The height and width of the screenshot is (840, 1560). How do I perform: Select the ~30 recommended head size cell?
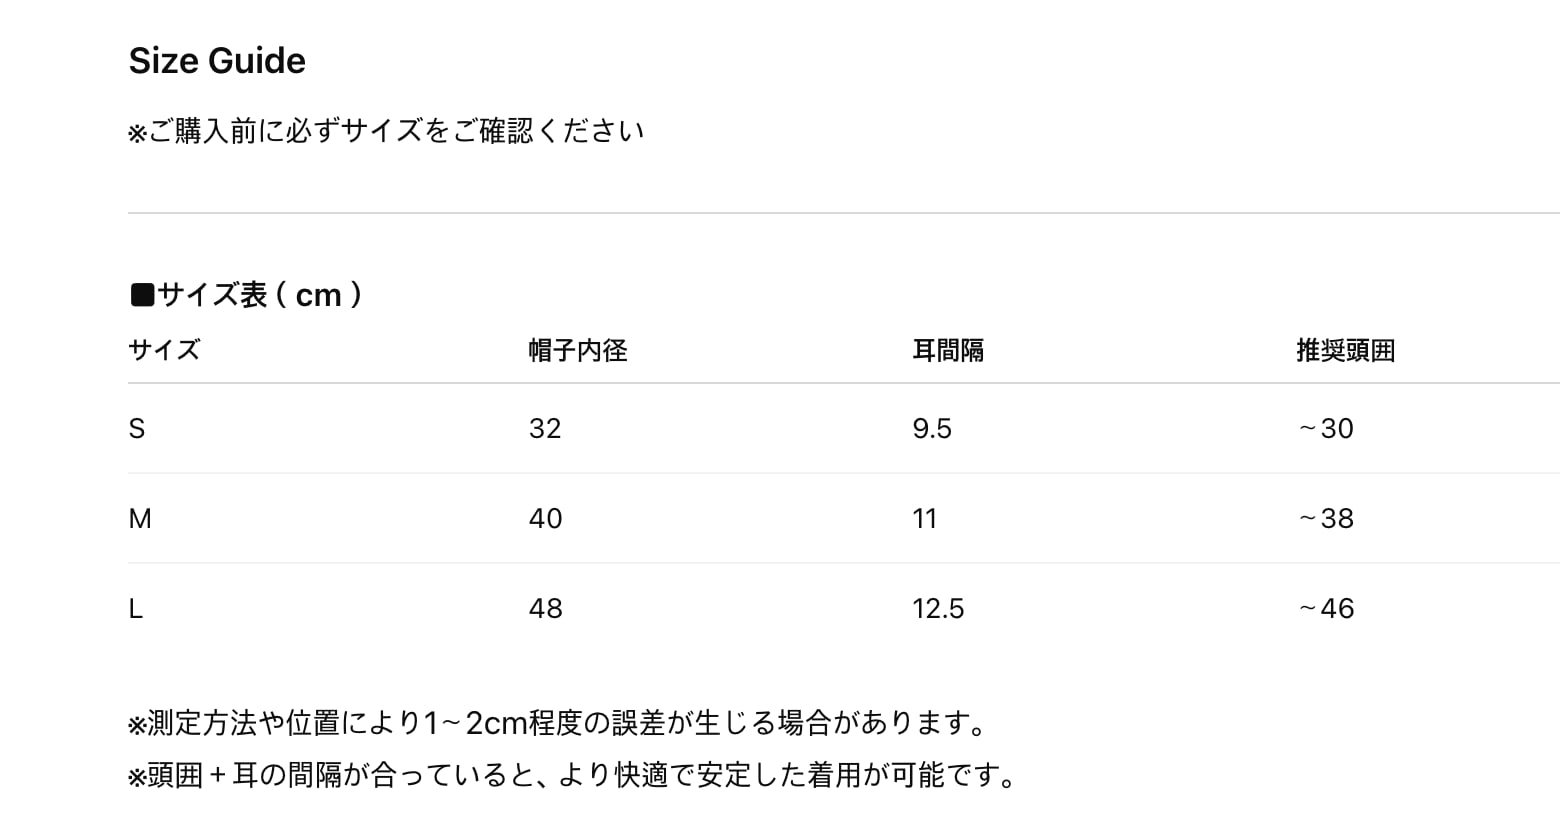[x=1326, y=429]
